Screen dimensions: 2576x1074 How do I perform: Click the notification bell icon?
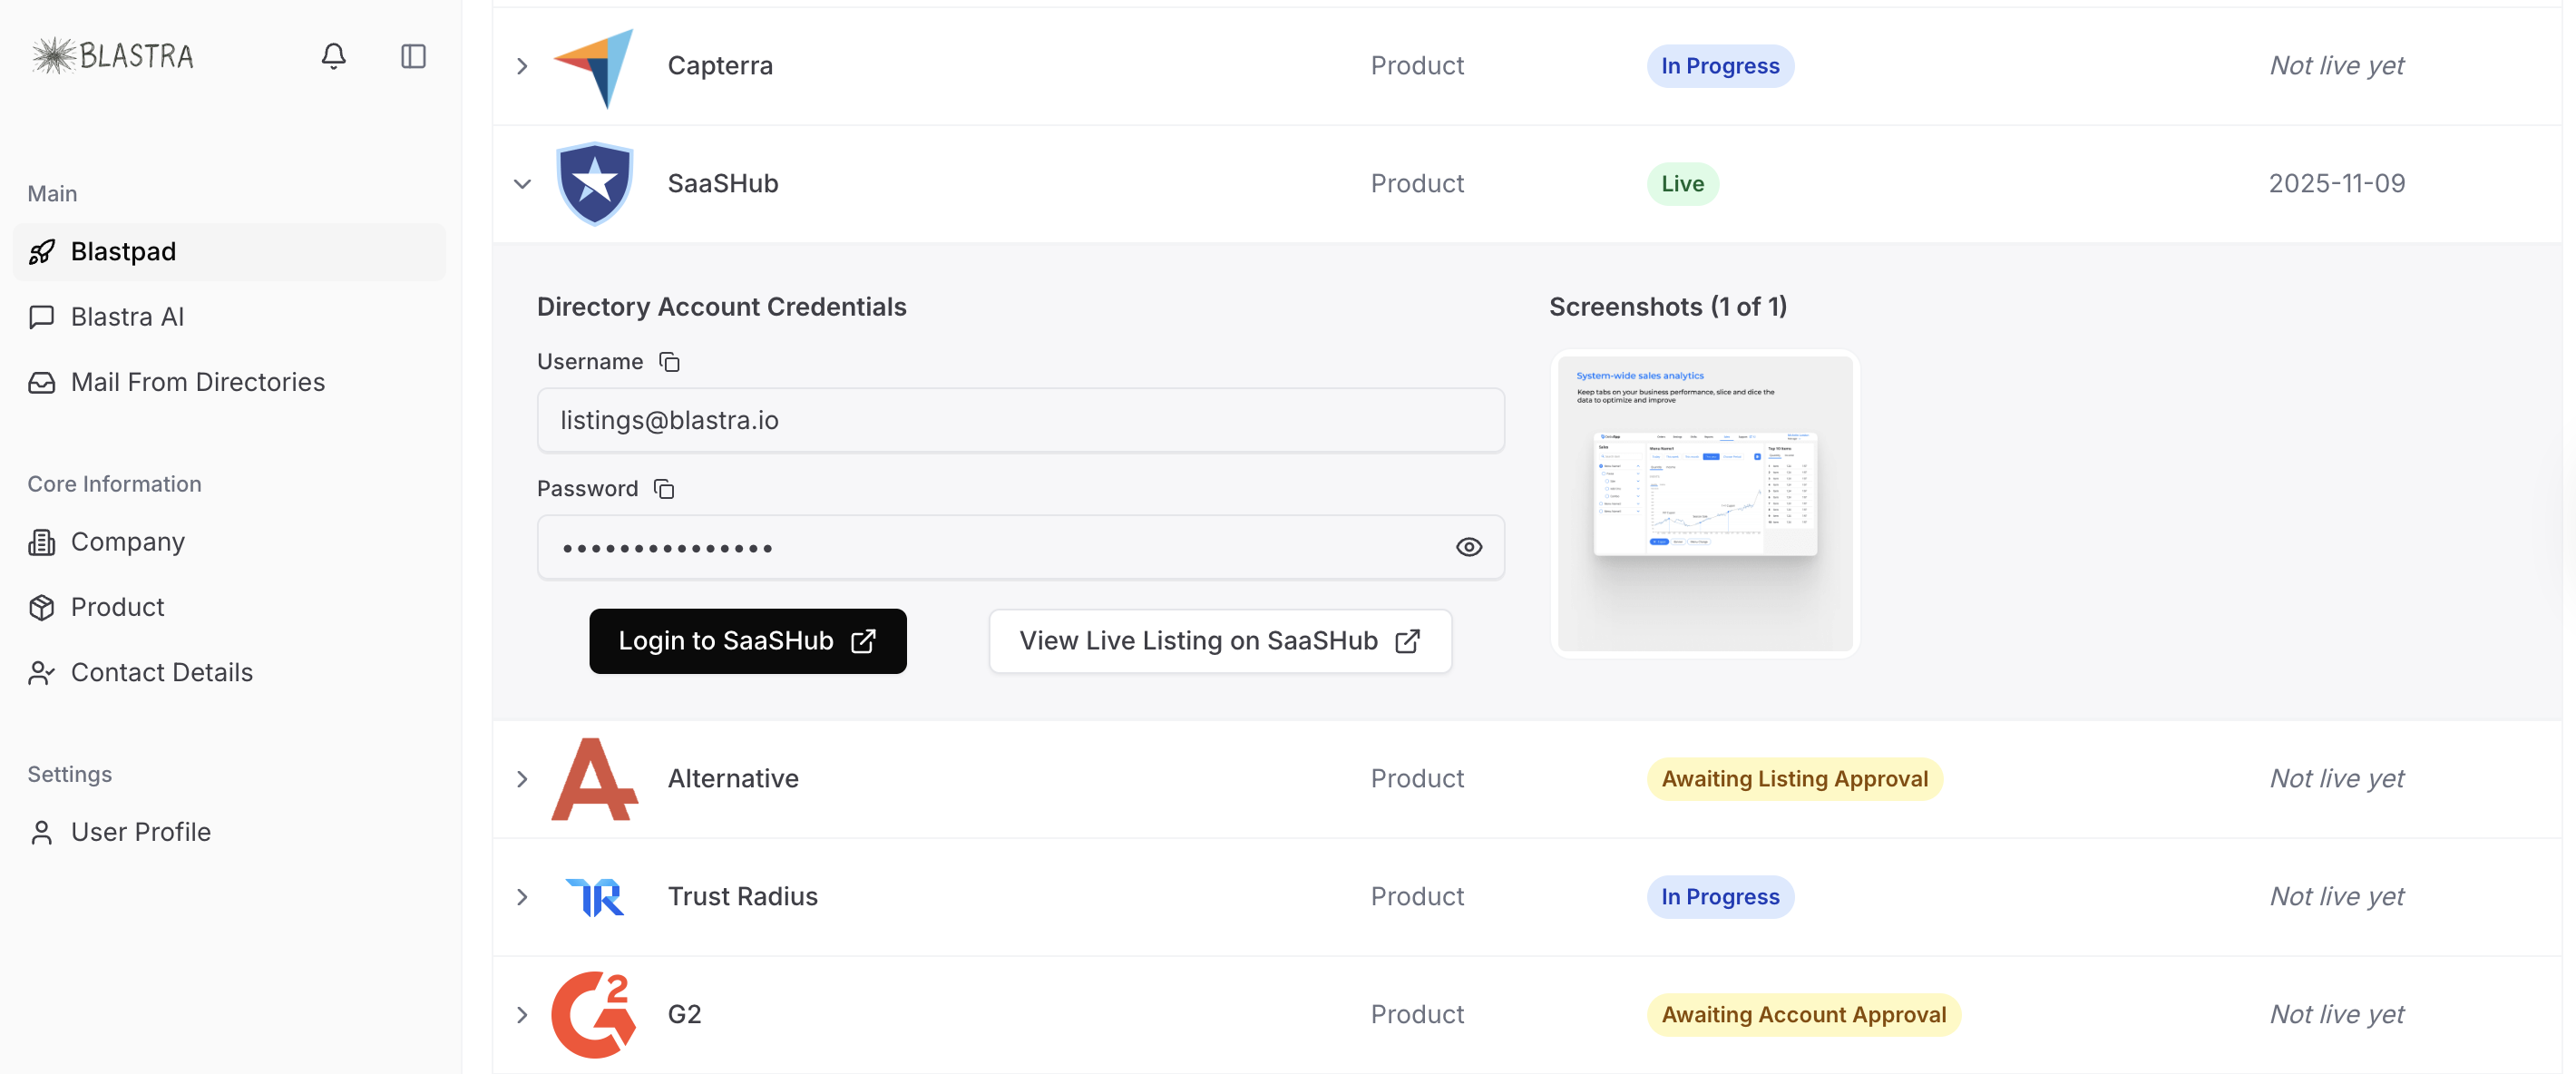[333, 56]
